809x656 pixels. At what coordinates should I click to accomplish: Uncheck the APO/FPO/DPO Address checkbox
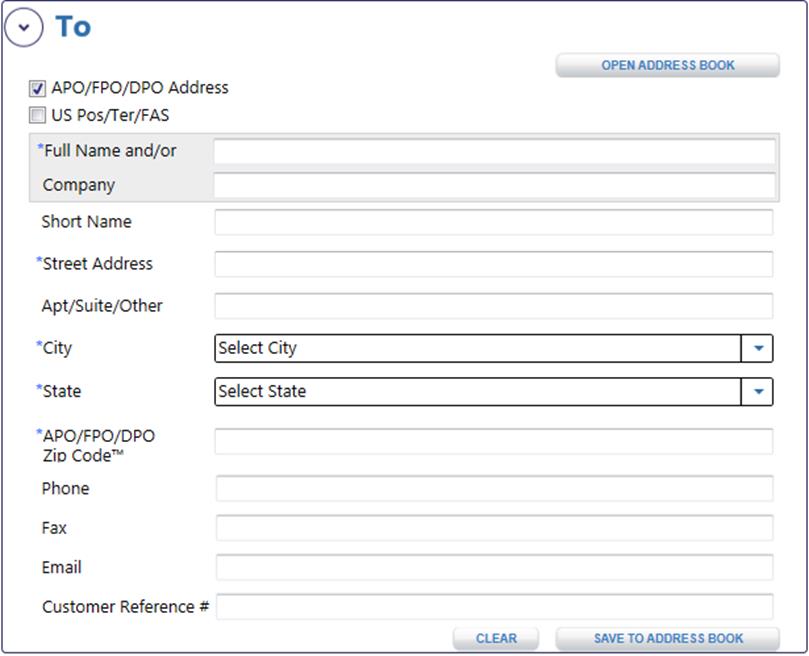coord(37,88)
